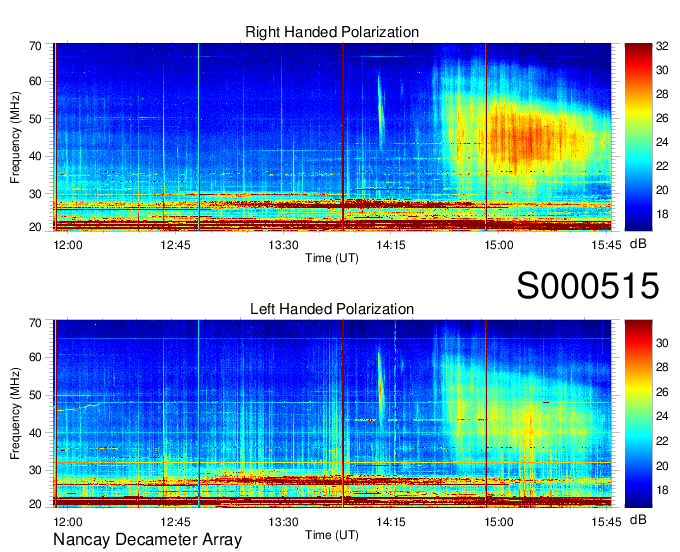The height and width of the screenshot is (552, 680).
Task: Click the "13:30" time tick under the Right Handed plot
Action: [283, 245]
